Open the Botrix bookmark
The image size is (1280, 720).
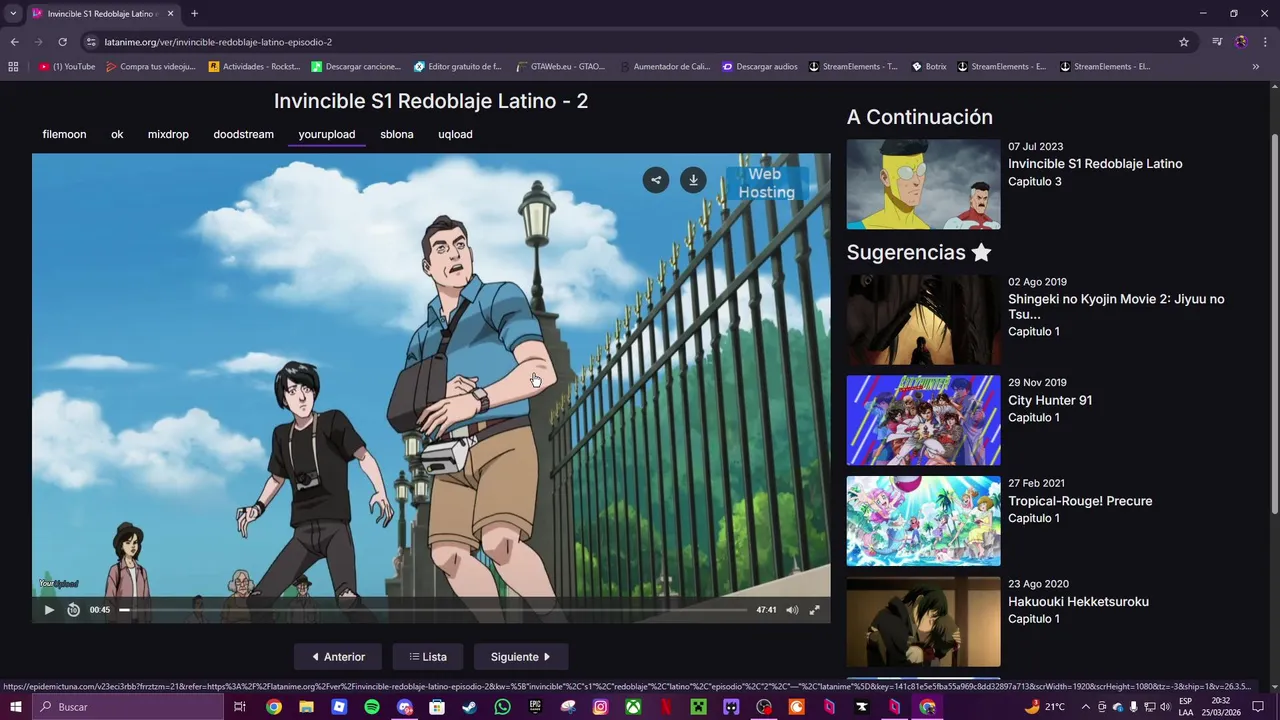tap(929, 66)
